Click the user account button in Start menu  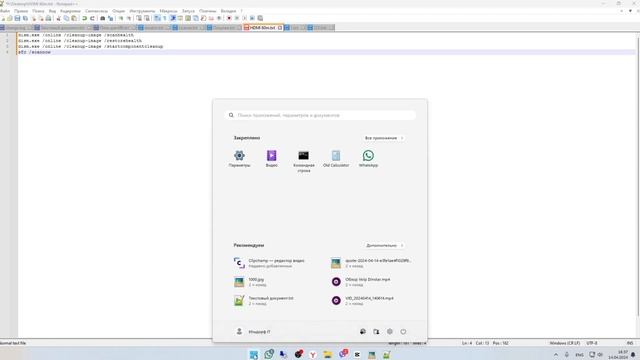point(253,332)
